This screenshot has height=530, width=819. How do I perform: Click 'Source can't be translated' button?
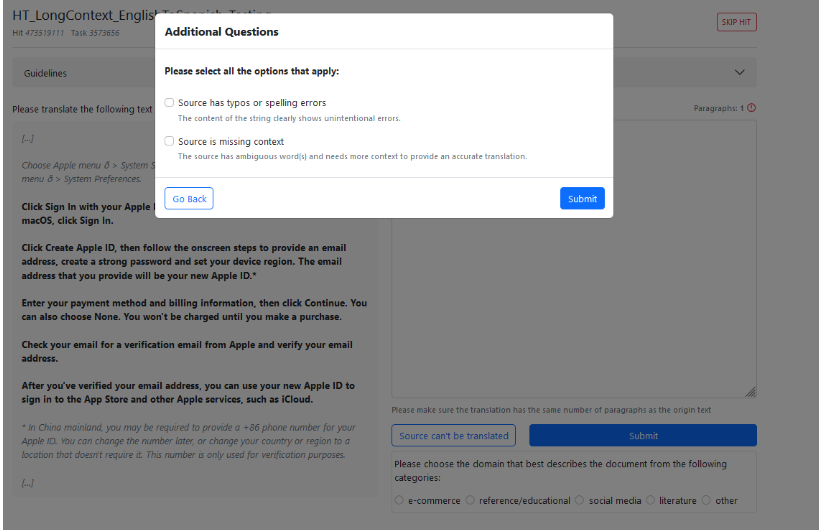(455, 436)
